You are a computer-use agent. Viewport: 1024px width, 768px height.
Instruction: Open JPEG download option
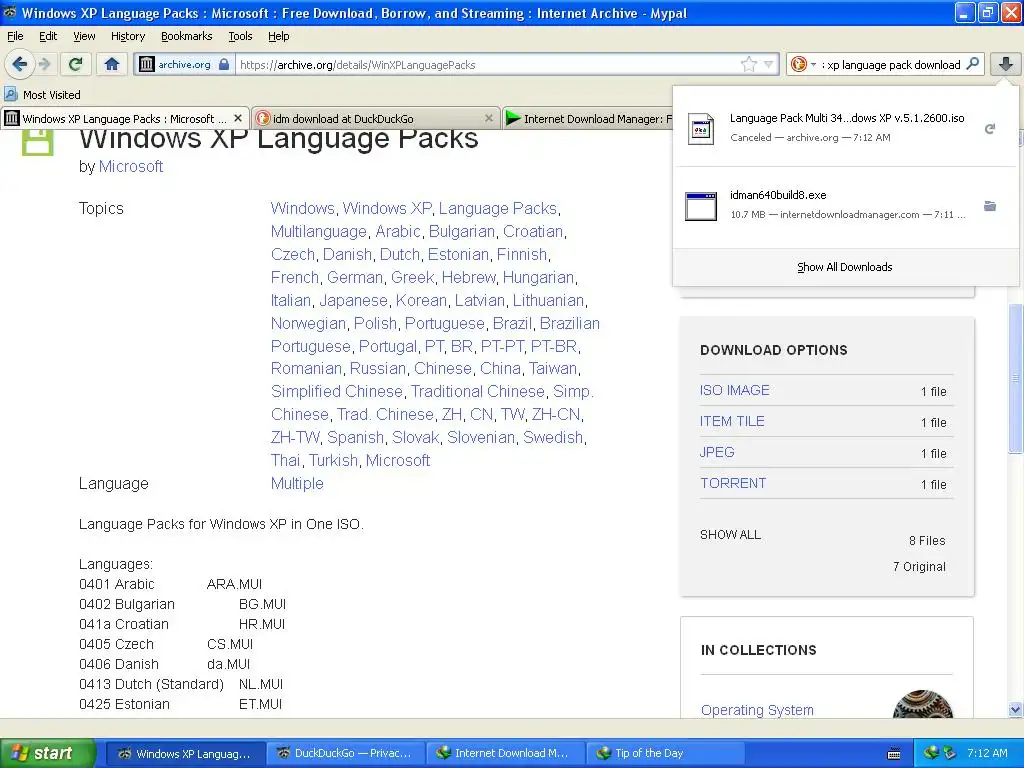[717, 452]
